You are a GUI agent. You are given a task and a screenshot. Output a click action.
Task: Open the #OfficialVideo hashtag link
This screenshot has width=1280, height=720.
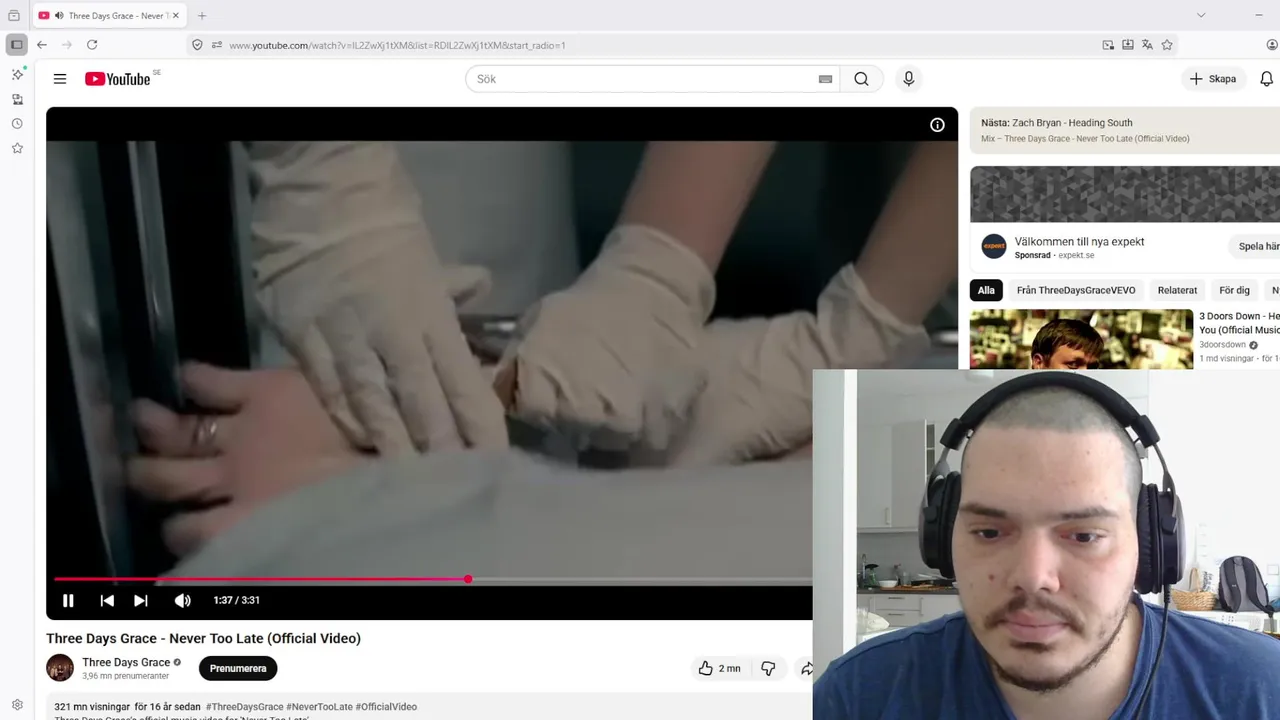pos(386,706)
